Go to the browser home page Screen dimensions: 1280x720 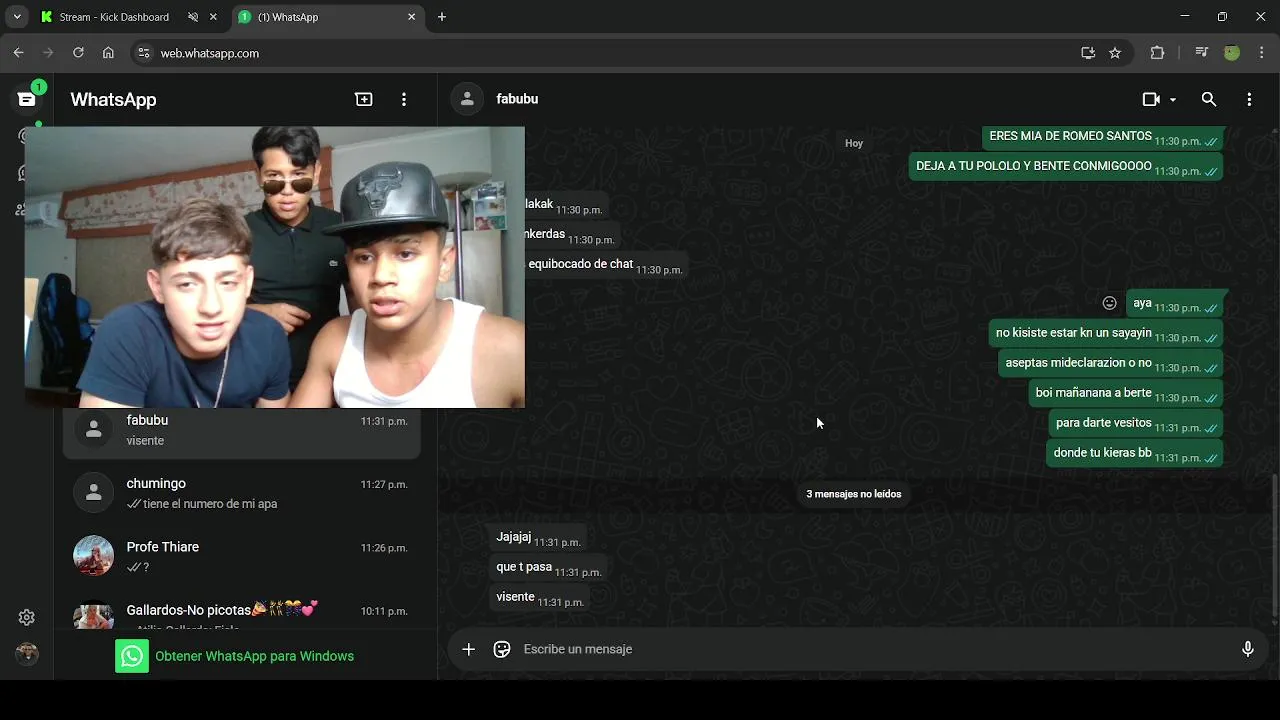(108, 53)
